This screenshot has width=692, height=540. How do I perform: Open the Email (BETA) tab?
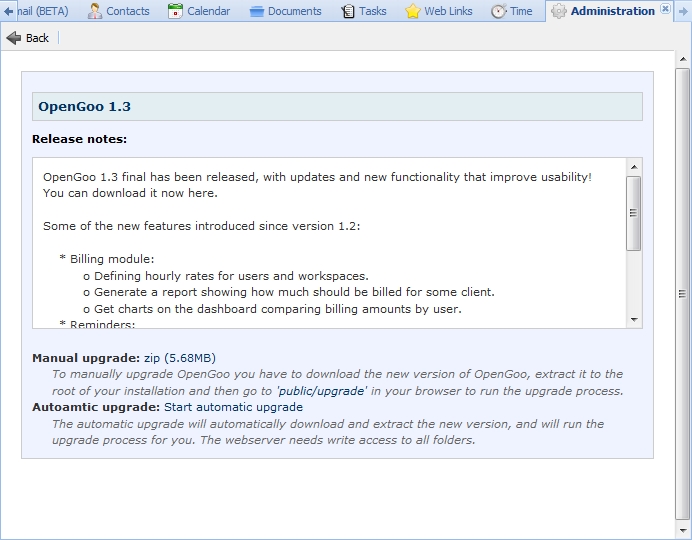tap(43, 11)
